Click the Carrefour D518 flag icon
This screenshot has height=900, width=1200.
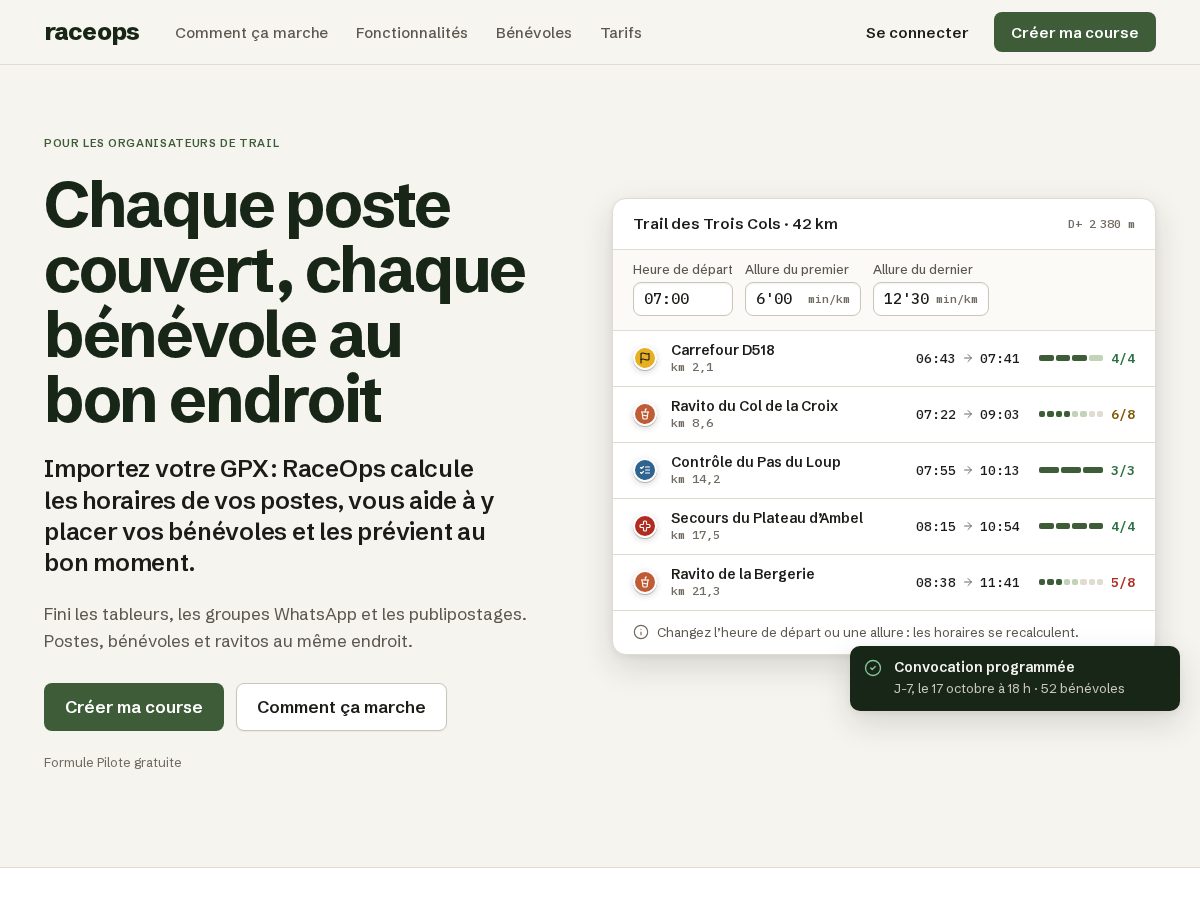[x=645, y=358]
